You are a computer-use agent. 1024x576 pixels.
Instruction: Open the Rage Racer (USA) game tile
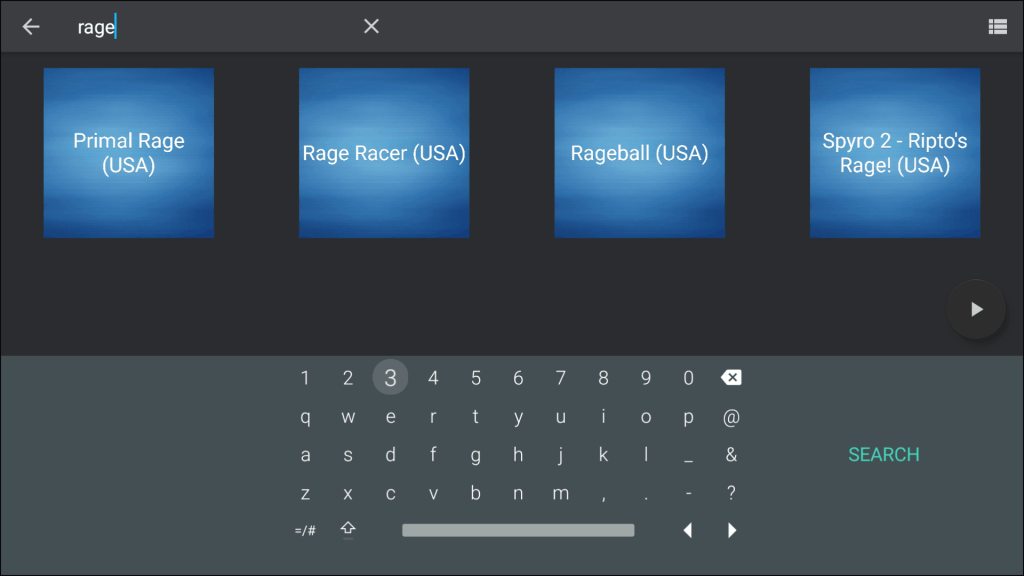(384, 153)
